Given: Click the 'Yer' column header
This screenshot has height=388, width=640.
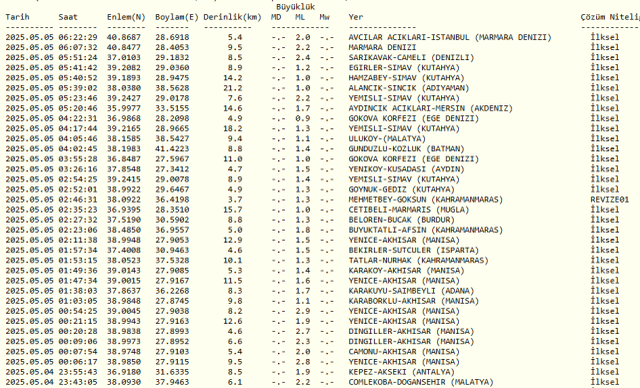Looking at the screenshot, I should click(x=356, y=17).
